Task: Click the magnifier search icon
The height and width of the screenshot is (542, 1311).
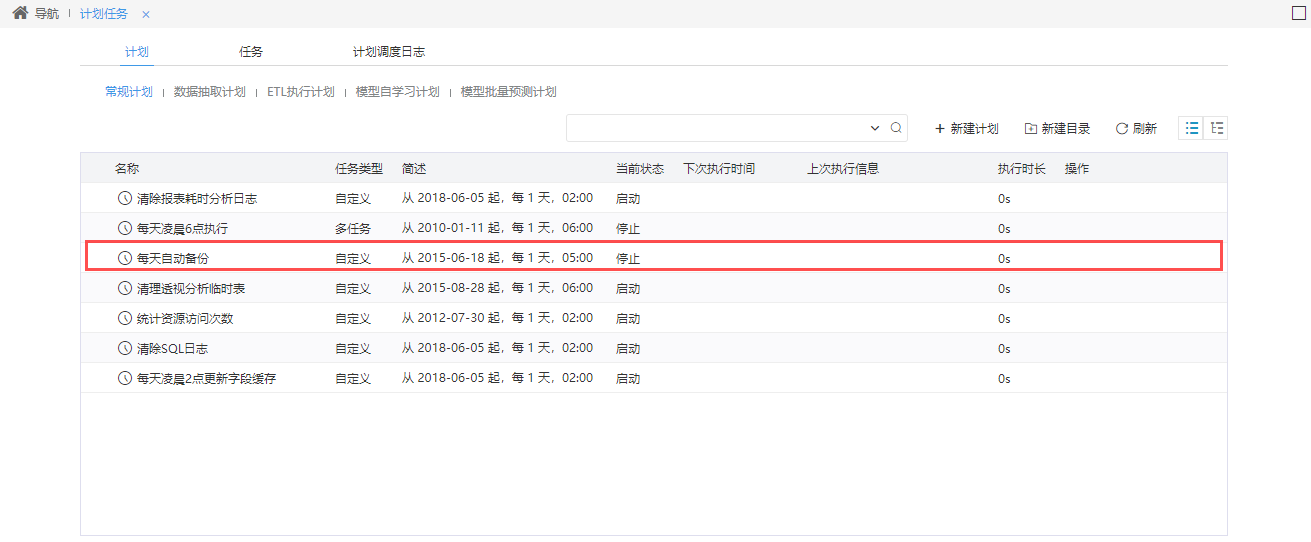Action: [896, 128]
